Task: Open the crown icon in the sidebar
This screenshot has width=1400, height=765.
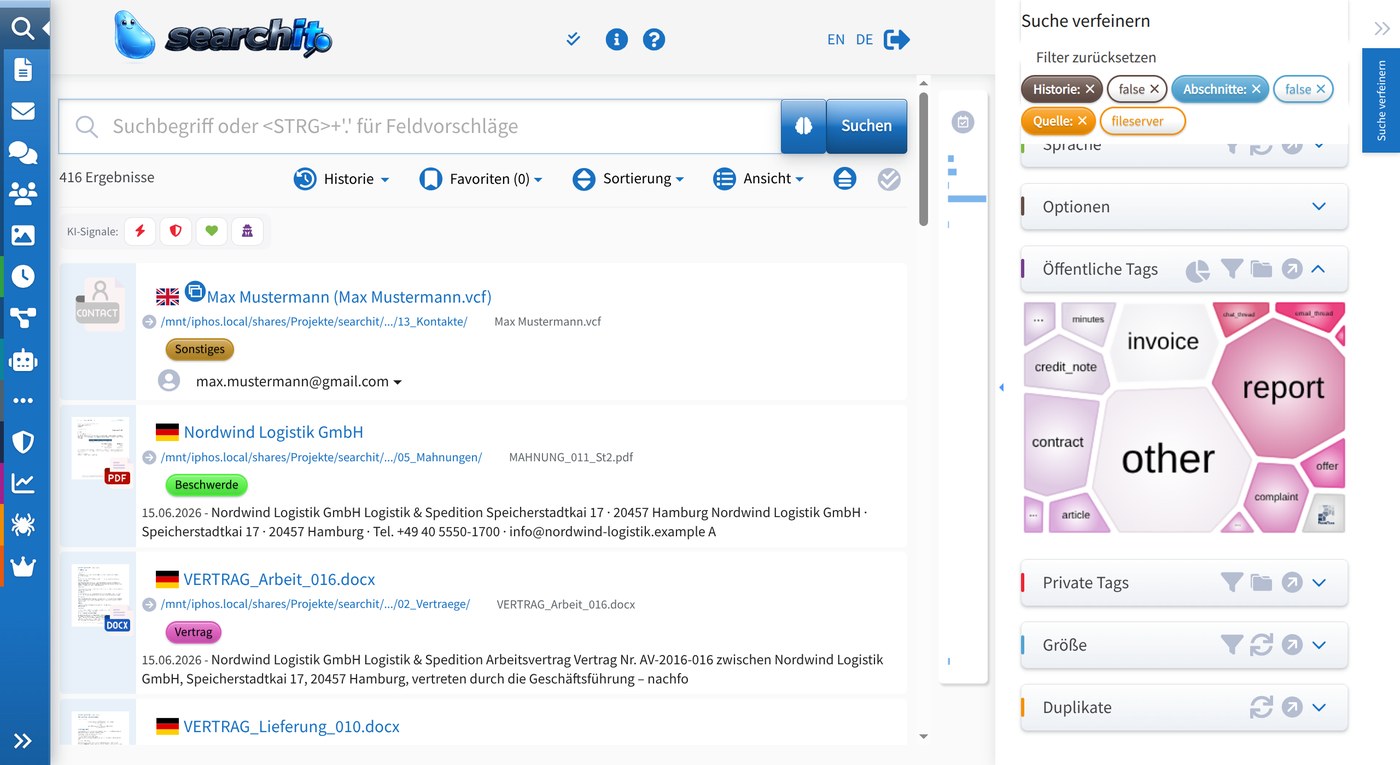Action: pos(22,567)
